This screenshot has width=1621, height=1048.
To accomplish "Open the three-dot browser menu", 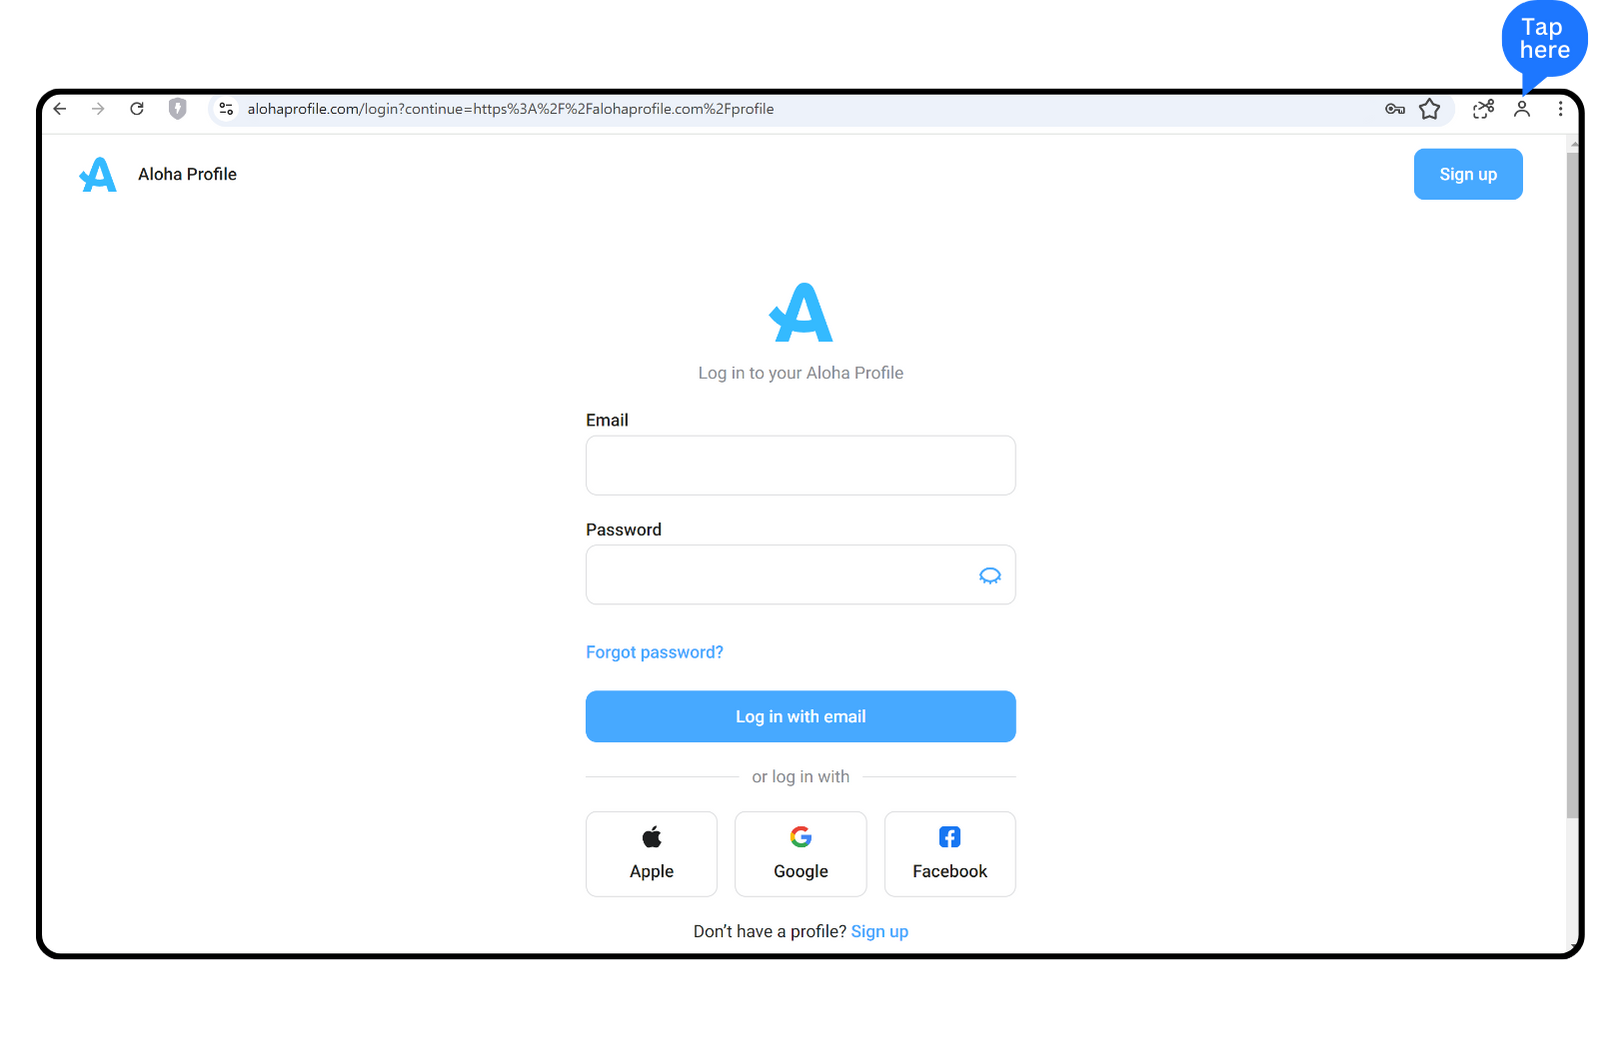I will click(x=1560, y=109).
